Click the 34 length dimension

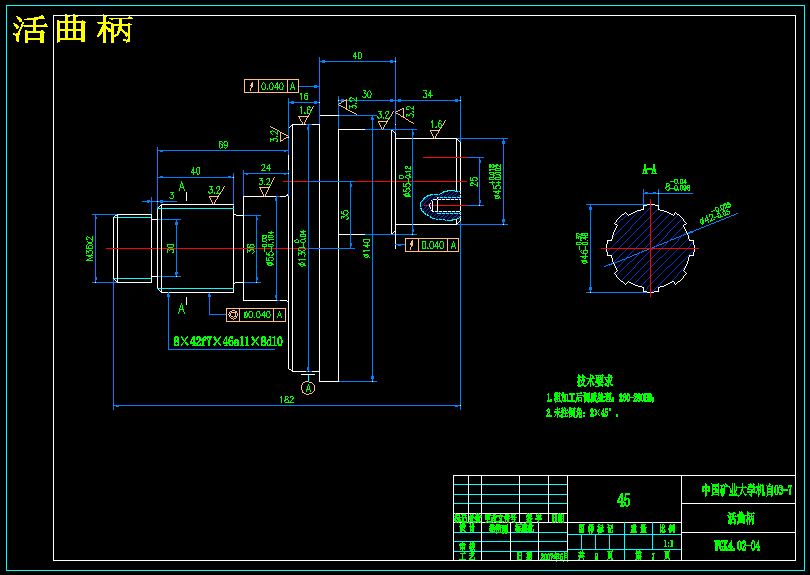[428, 94]
